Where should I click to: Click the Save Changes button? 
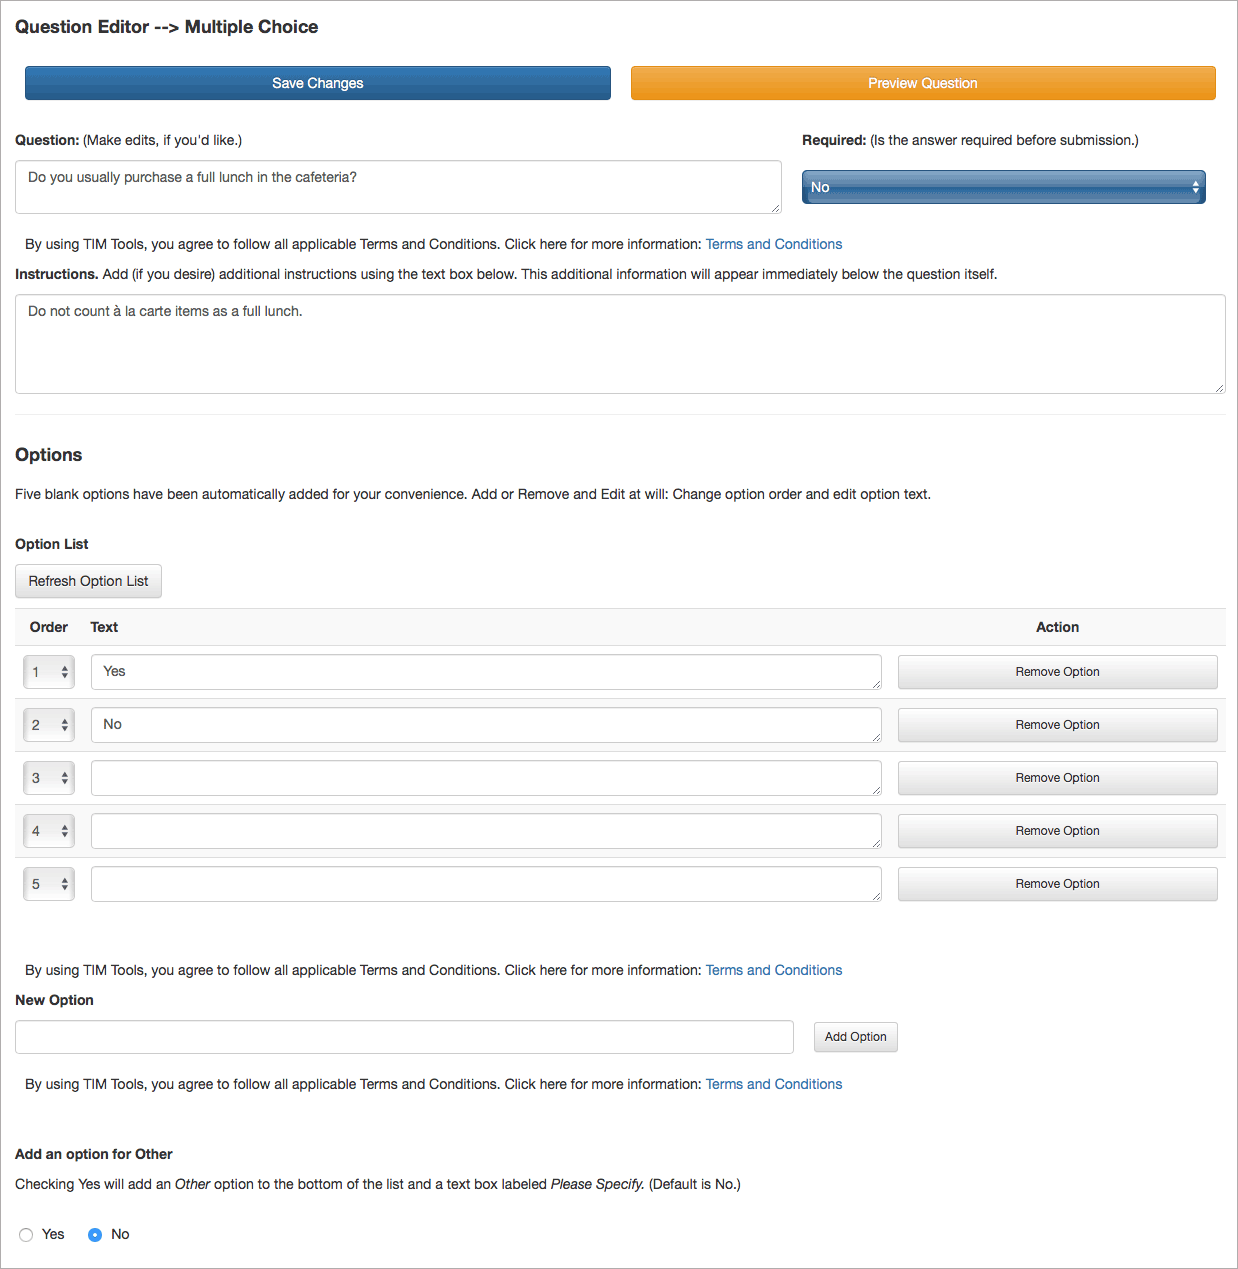318,83
